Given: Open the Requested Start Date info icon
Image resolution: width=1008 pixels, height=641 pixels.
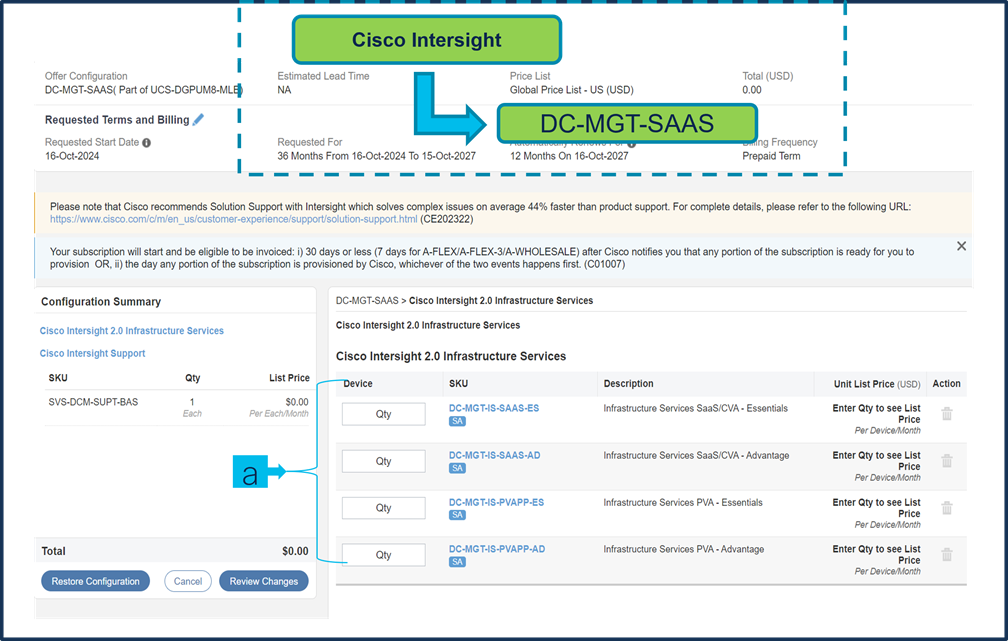Looking at the screenshot, I should (x=147, y=143).
